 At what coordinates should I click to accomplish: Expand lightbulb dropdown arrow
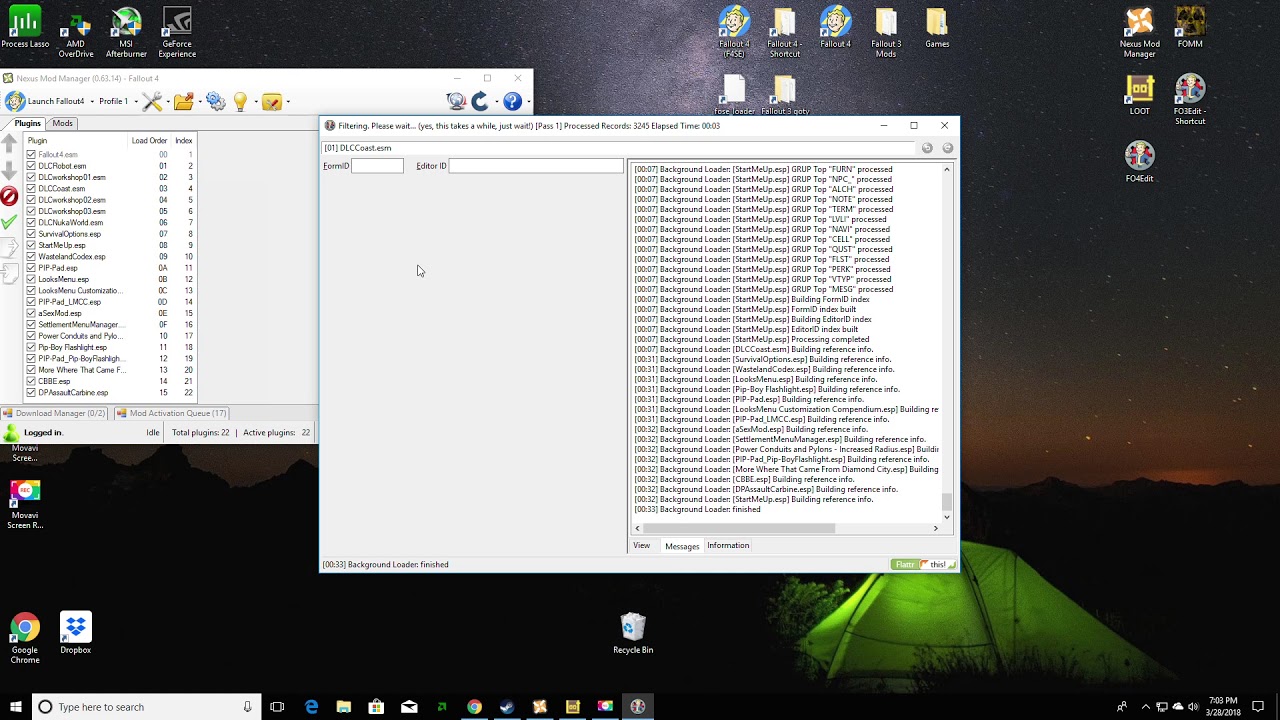pyautogui.click(x=255, y=101)
